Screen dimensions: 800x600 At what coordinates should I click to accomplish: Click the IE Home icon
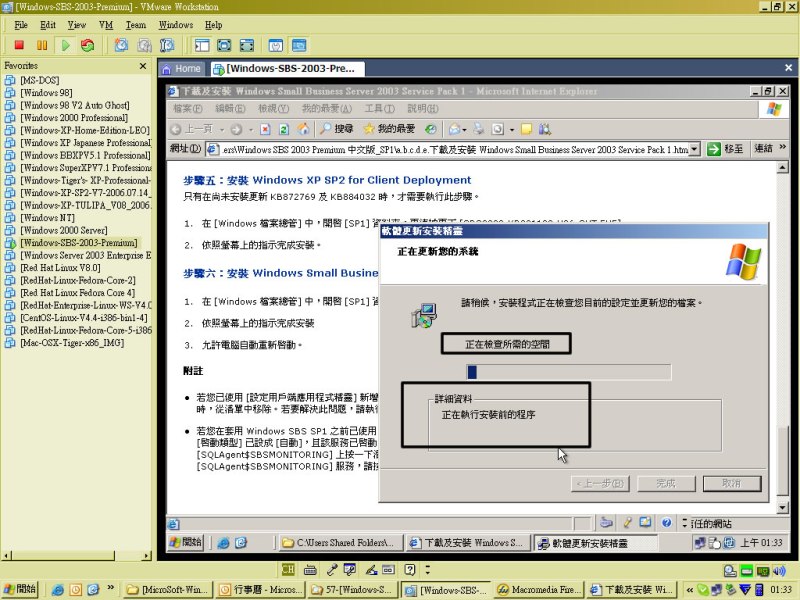[303, 130]
